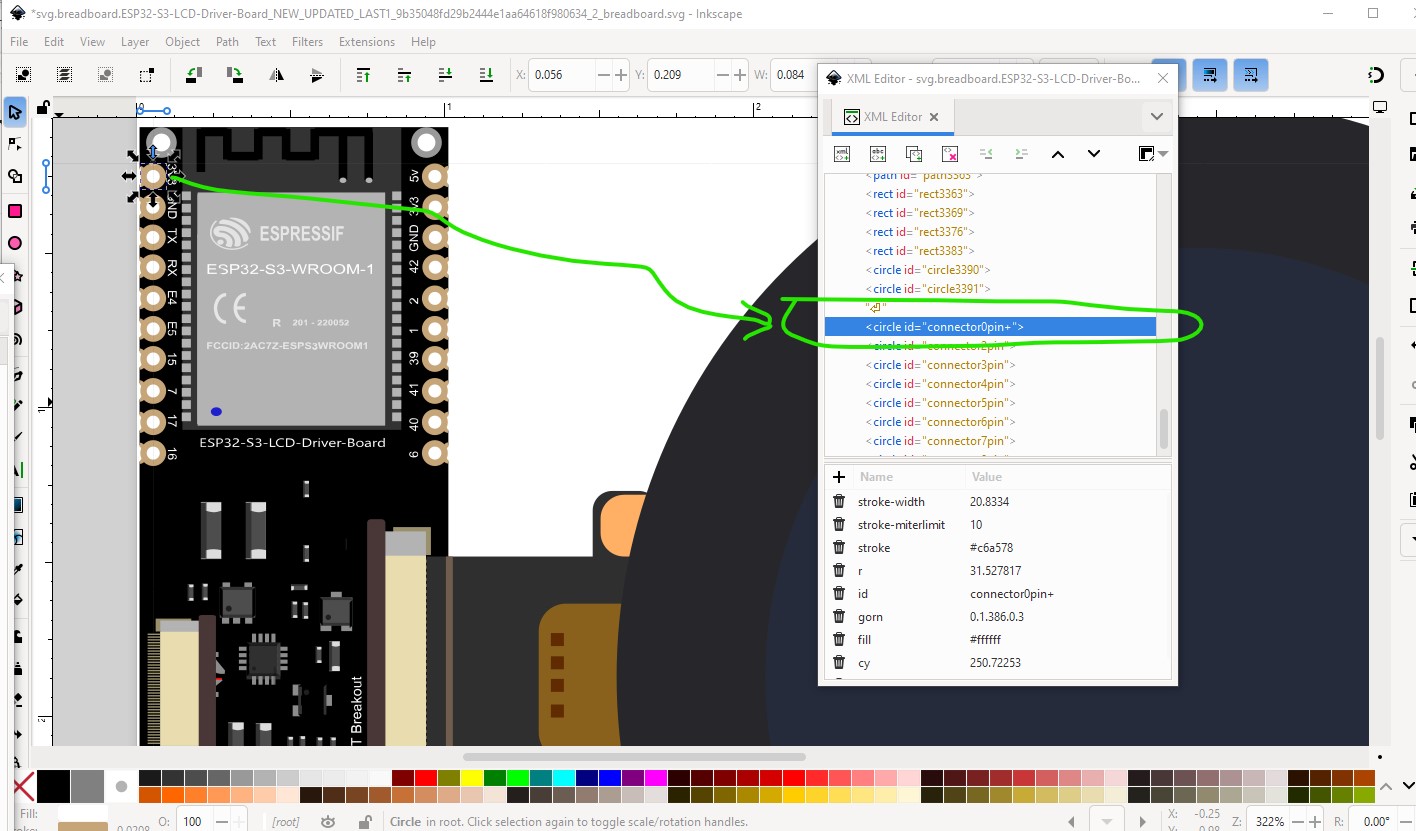
Task: Delete the stroke-width attribute
Action: (839, 502)
